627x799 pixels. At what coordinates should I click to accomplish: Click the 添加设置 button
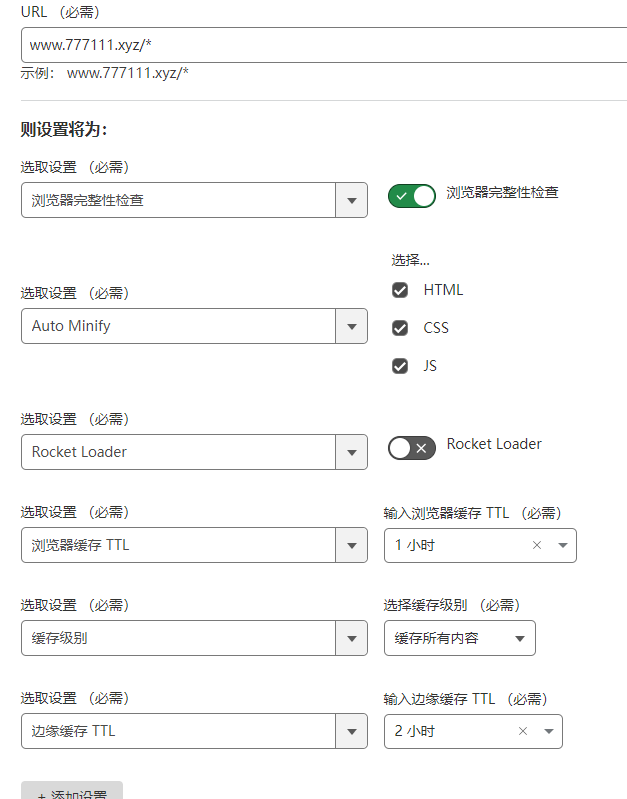tap(72, 793)
